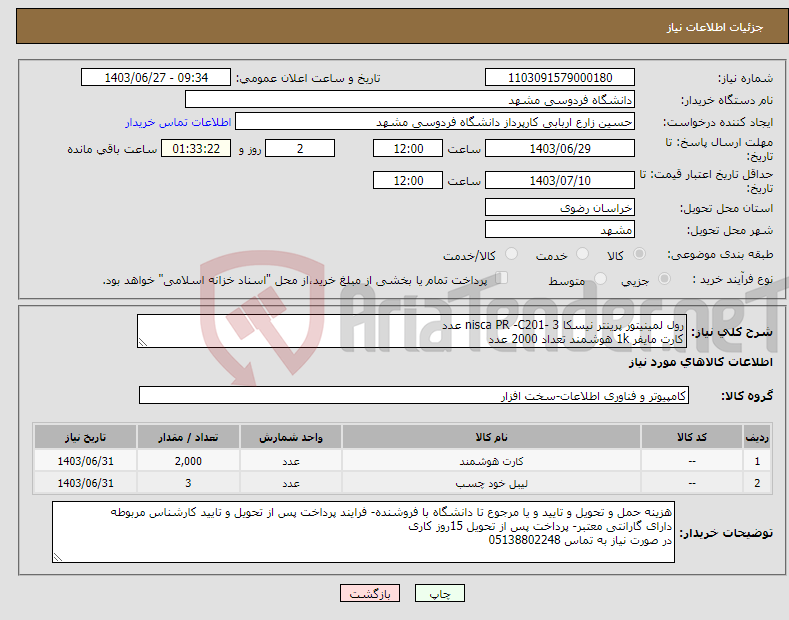Click the remaining time field 01:33:22

click(196, 148)
